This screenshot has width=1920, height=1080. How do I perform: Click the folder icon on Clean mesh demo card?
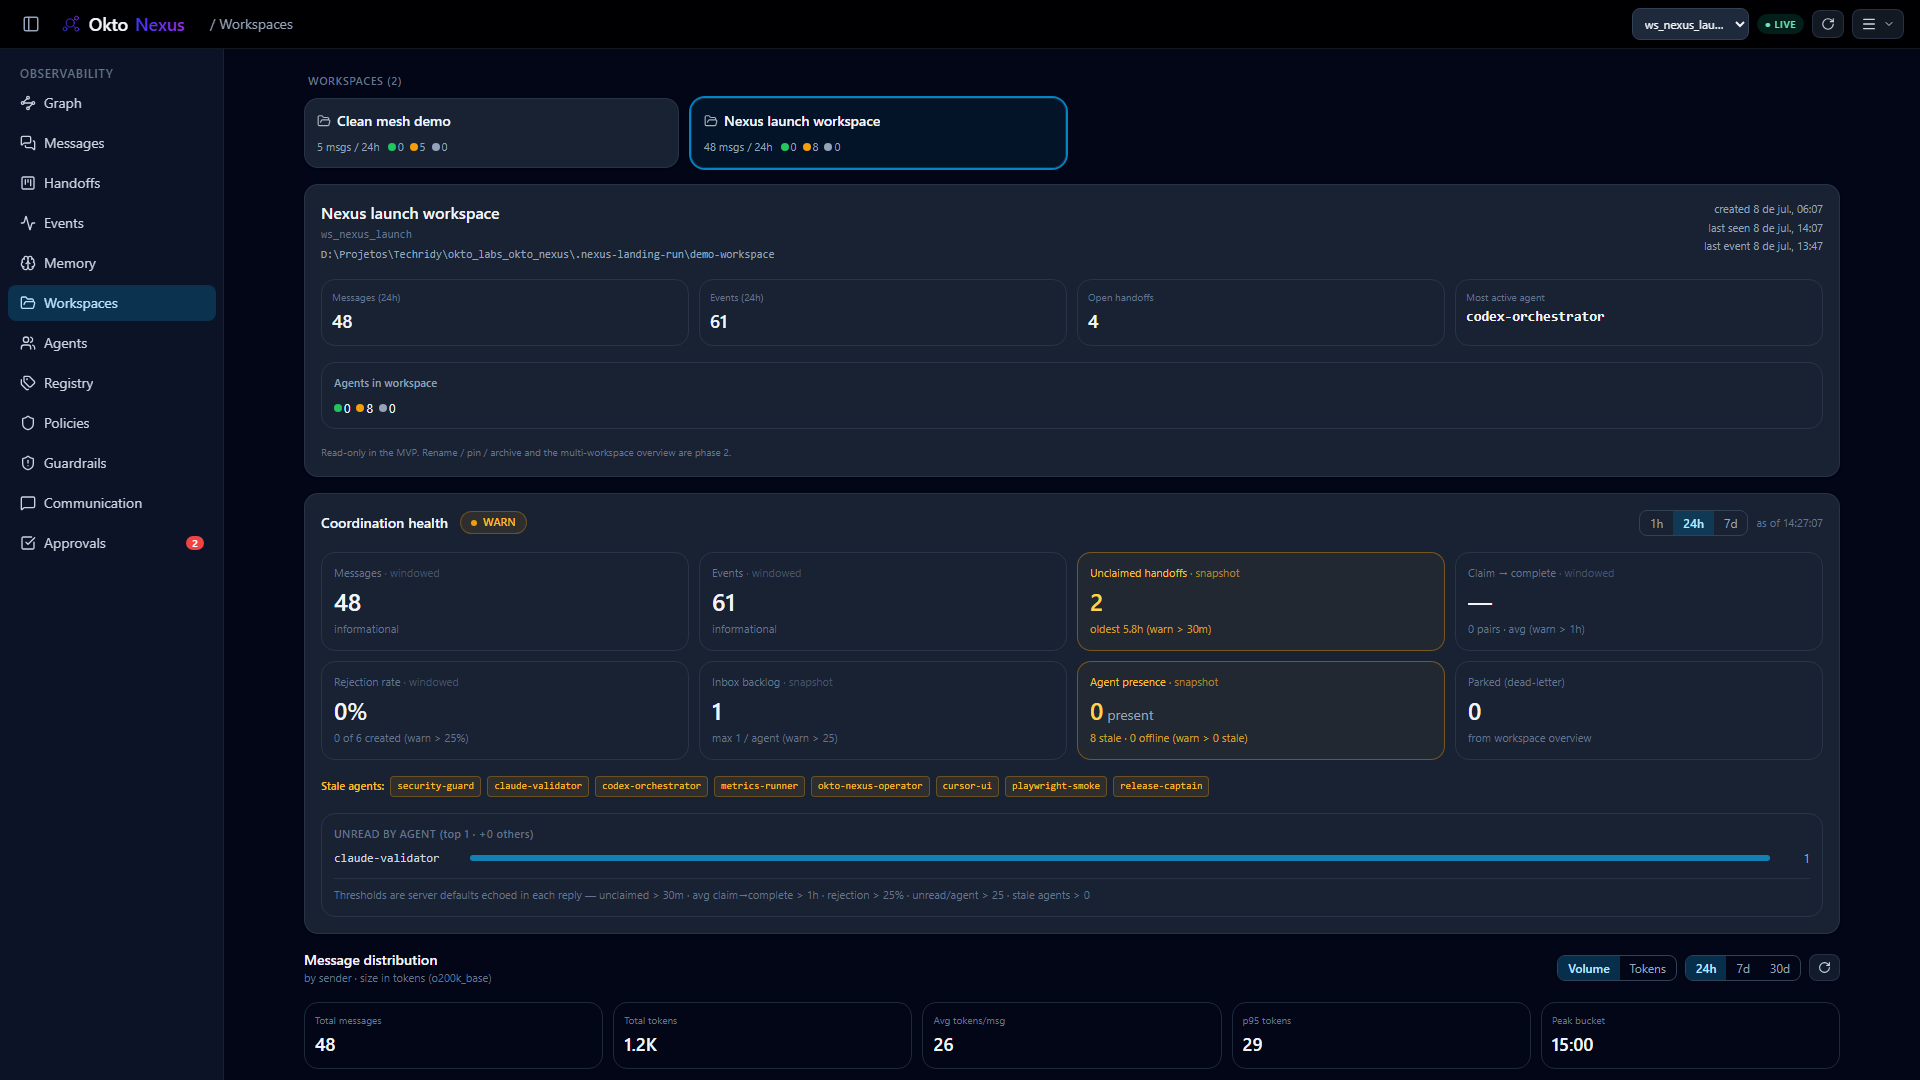click(324, 121)
